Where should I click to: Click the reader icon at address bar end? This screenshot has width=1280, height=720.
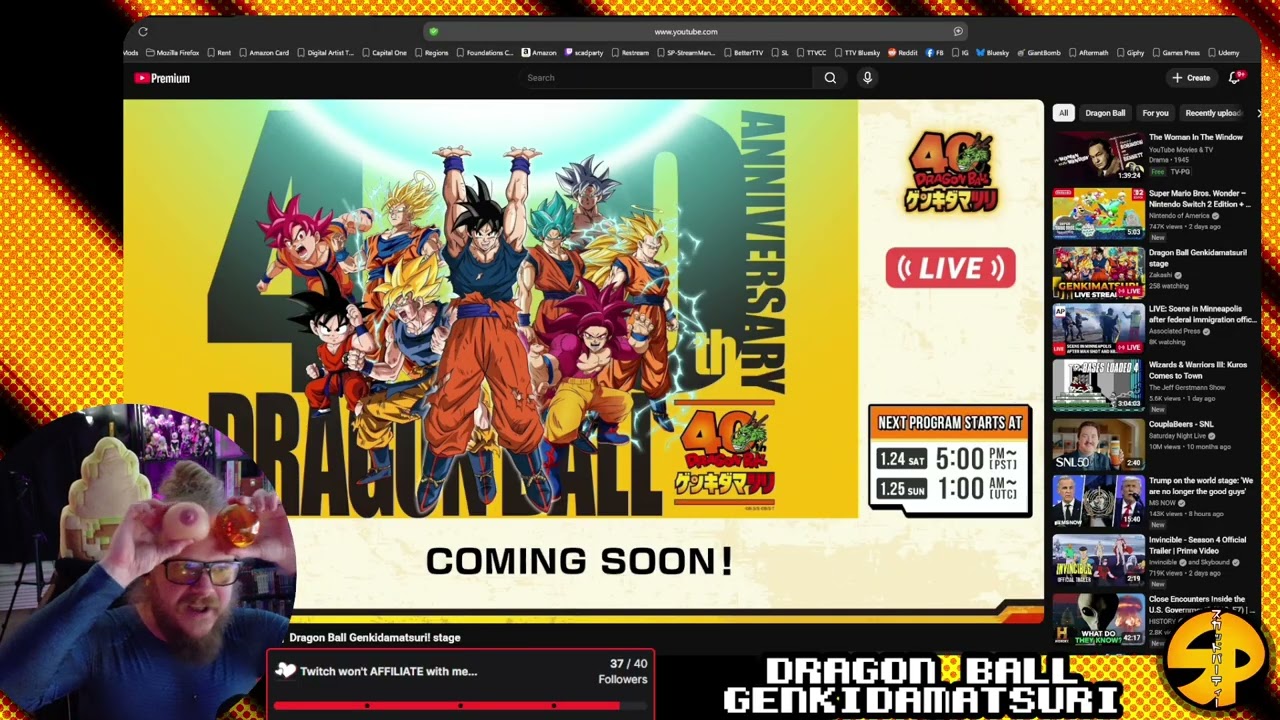coord(958,32)
